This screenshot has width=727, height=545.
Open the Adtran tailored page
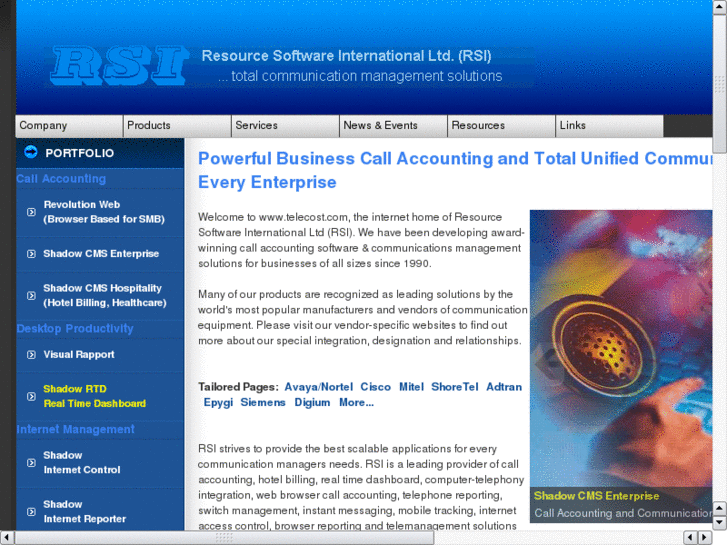point(504,387)
